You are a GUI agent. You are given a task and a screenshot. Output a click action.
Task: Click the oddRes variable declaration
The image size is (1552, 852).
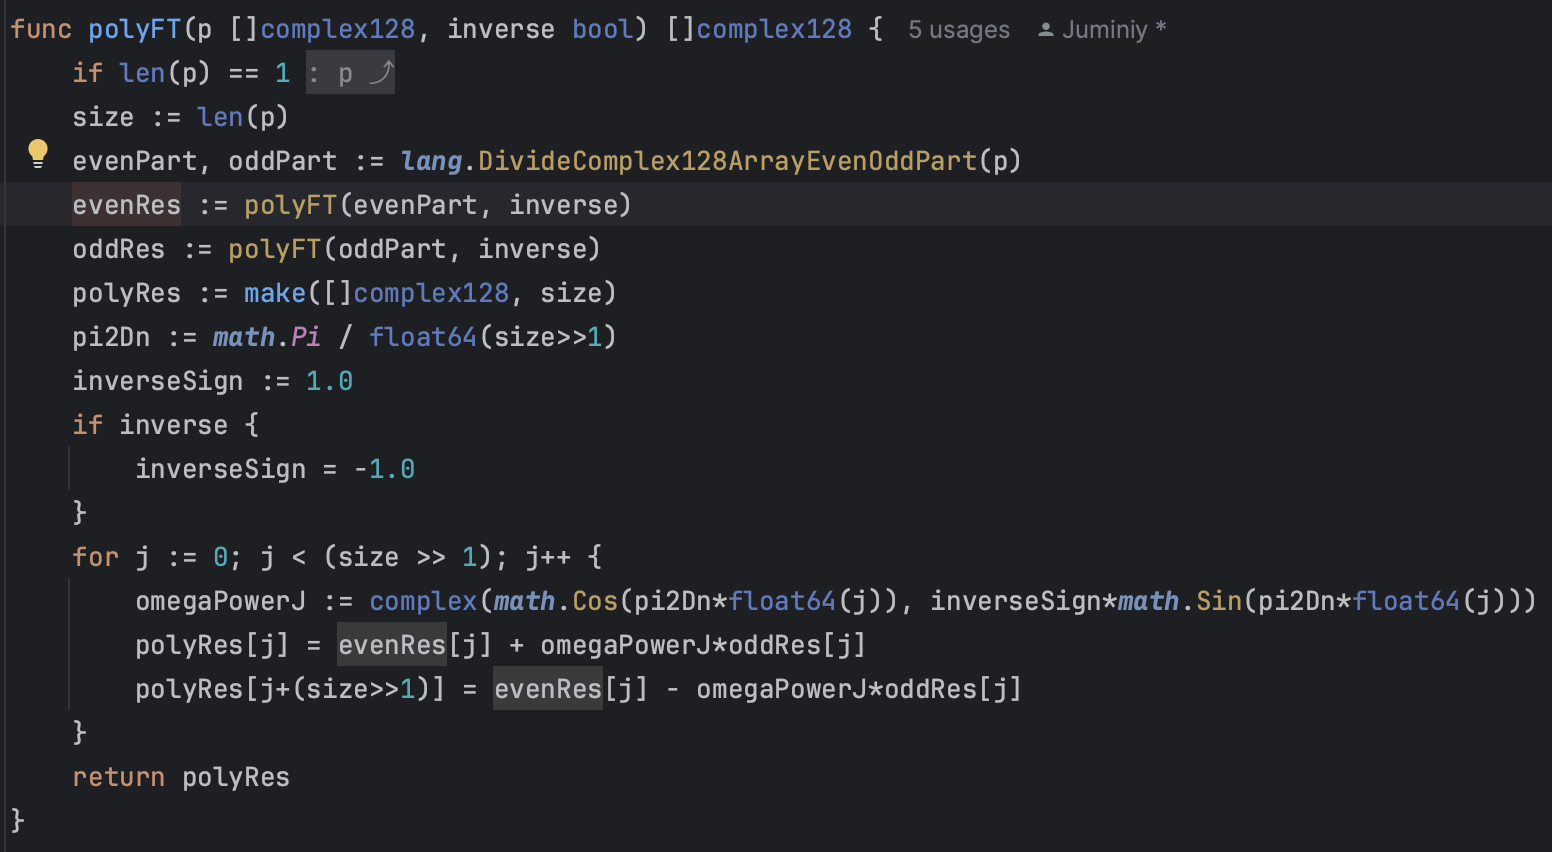point(119,249)
